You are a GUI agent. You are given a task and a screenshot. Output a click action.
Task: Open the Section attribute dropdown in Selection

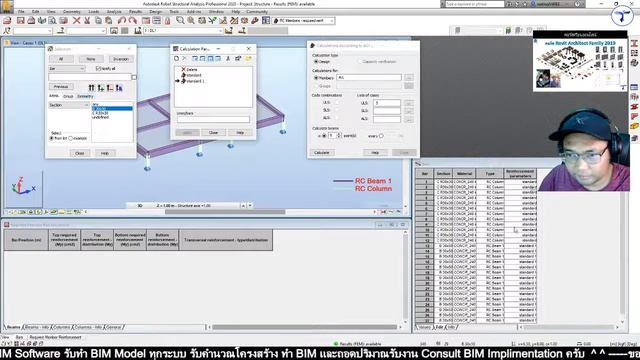click(x=69, y=105)
